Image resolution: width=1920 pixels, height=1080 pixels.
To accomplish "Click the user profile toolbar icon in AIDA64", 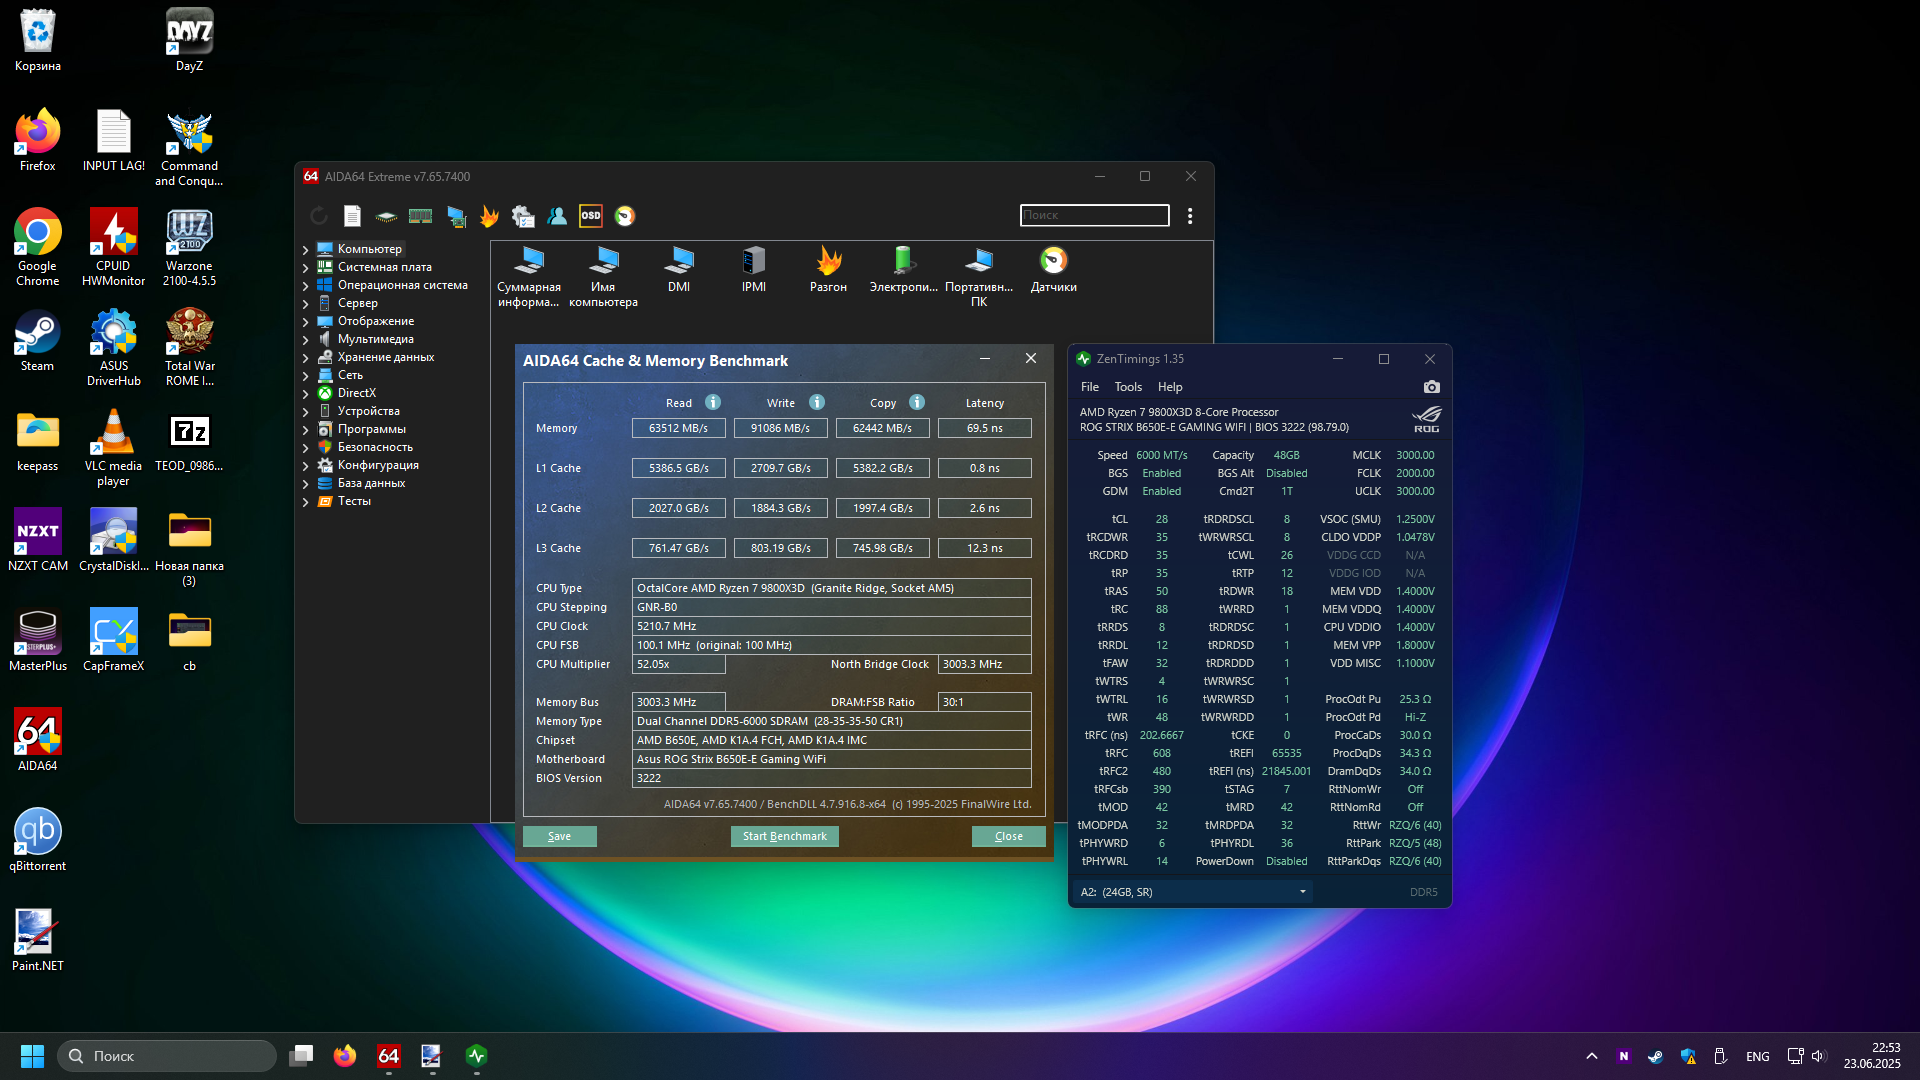I will point(557,216).
